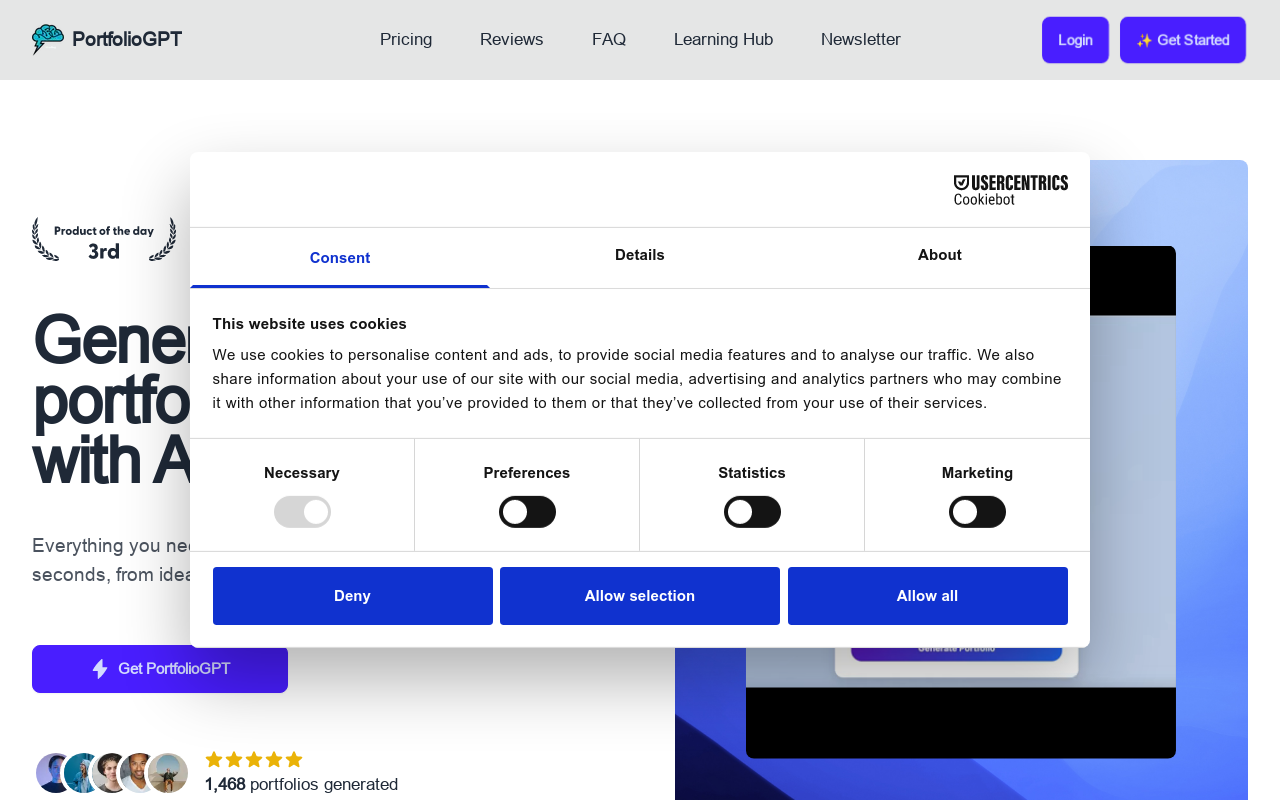The width and height of the screenshot is (1280, 800).
Task: Click the Login button
Action: (1075, 40)
